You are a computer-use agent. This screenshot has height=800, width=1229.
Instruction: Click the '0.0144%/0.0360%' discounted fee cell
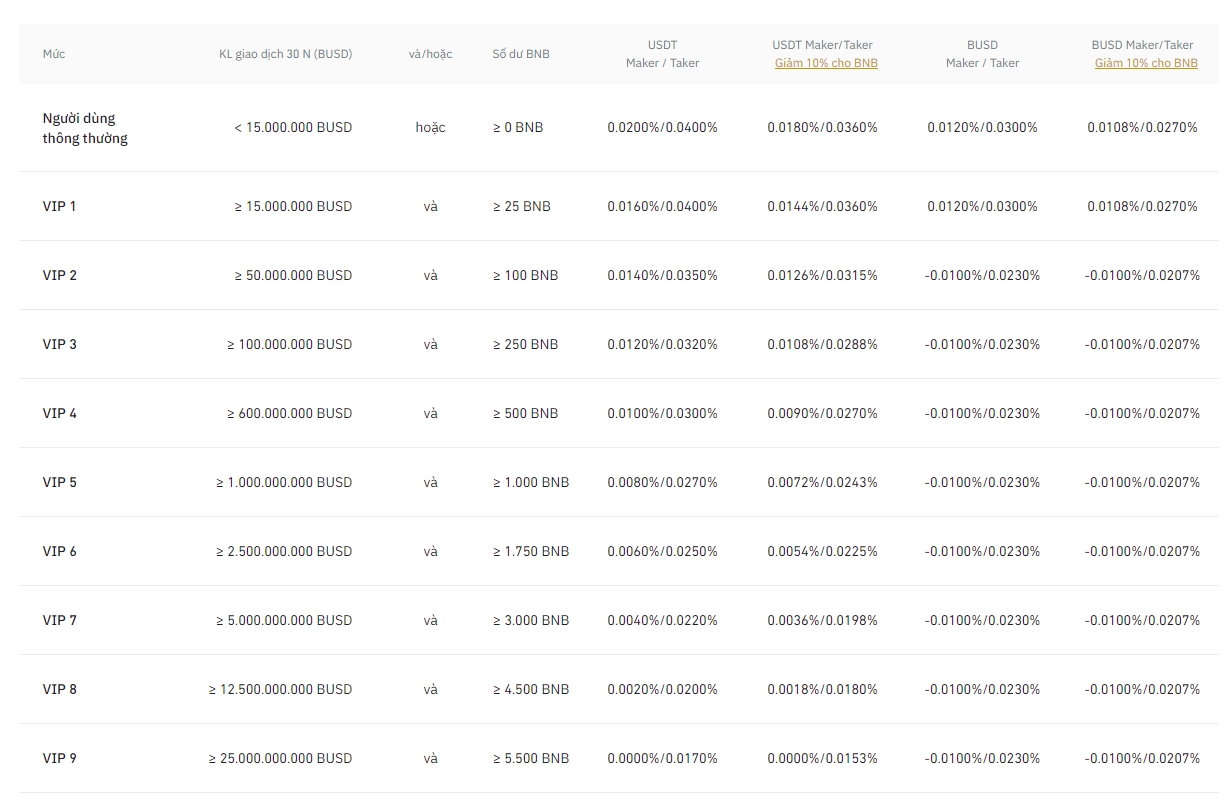pos(822,206)
